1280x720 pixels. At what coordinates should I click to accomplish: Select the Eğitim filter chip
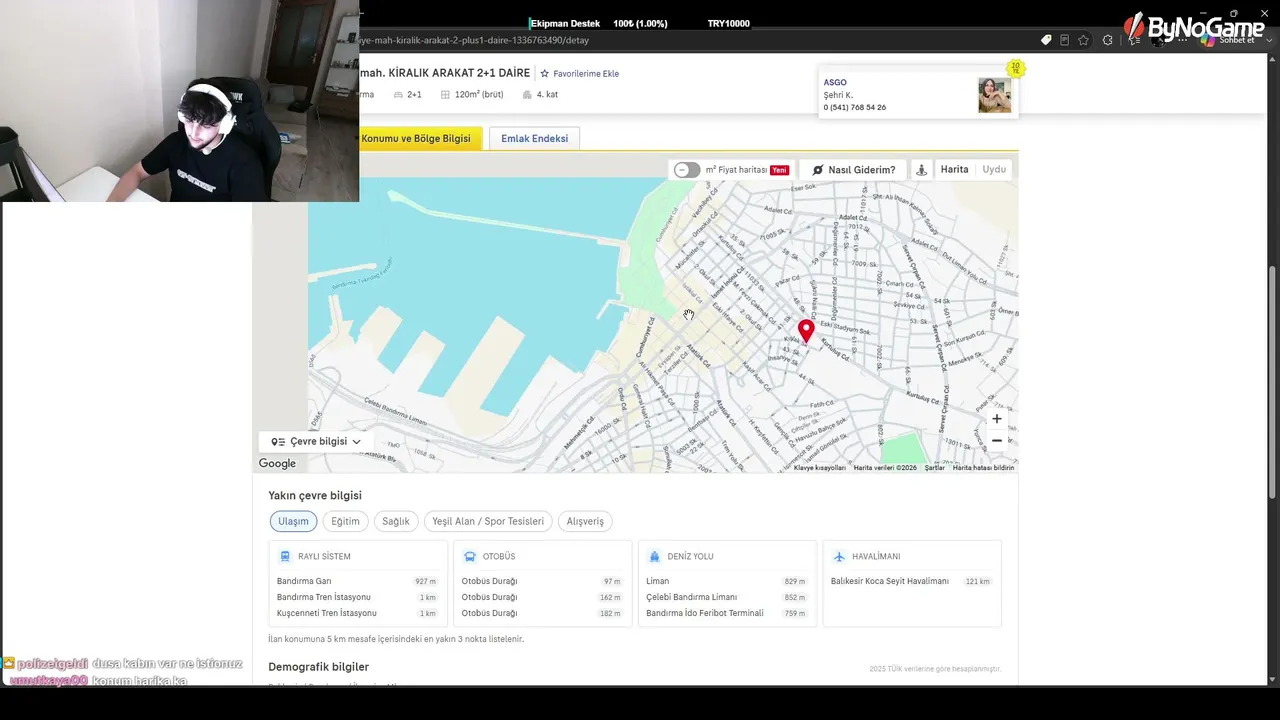pos(345,521)
